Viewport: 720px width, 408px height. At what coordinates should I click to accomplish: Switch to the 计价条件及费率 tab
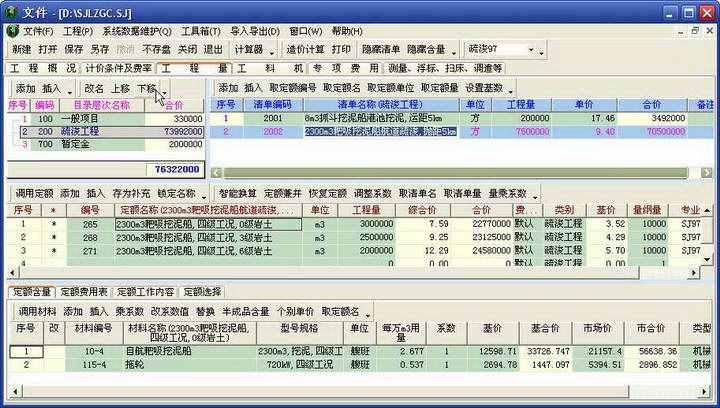coord(118,68)
